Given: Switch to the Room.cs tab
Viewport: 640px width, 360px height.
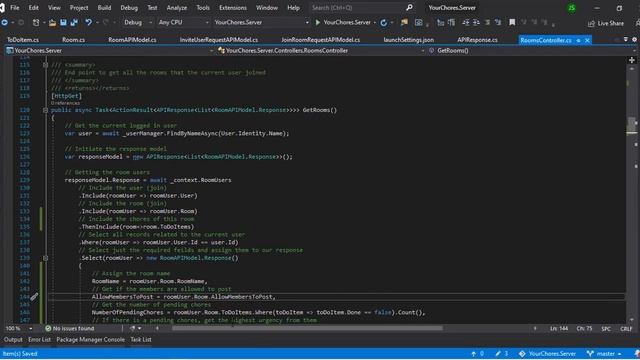Looking at the screenshot, I should tap(73, 40).
